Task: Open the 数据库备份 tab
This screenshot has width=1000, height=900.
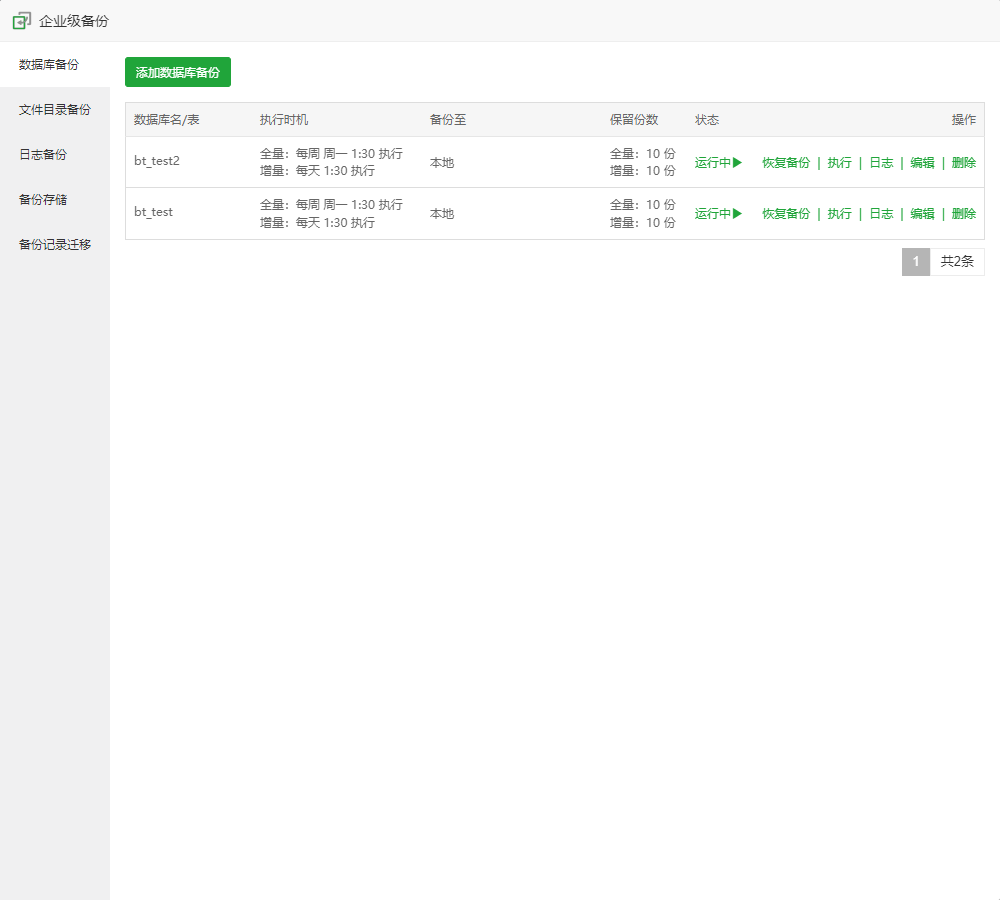Action: coord(49,65)
